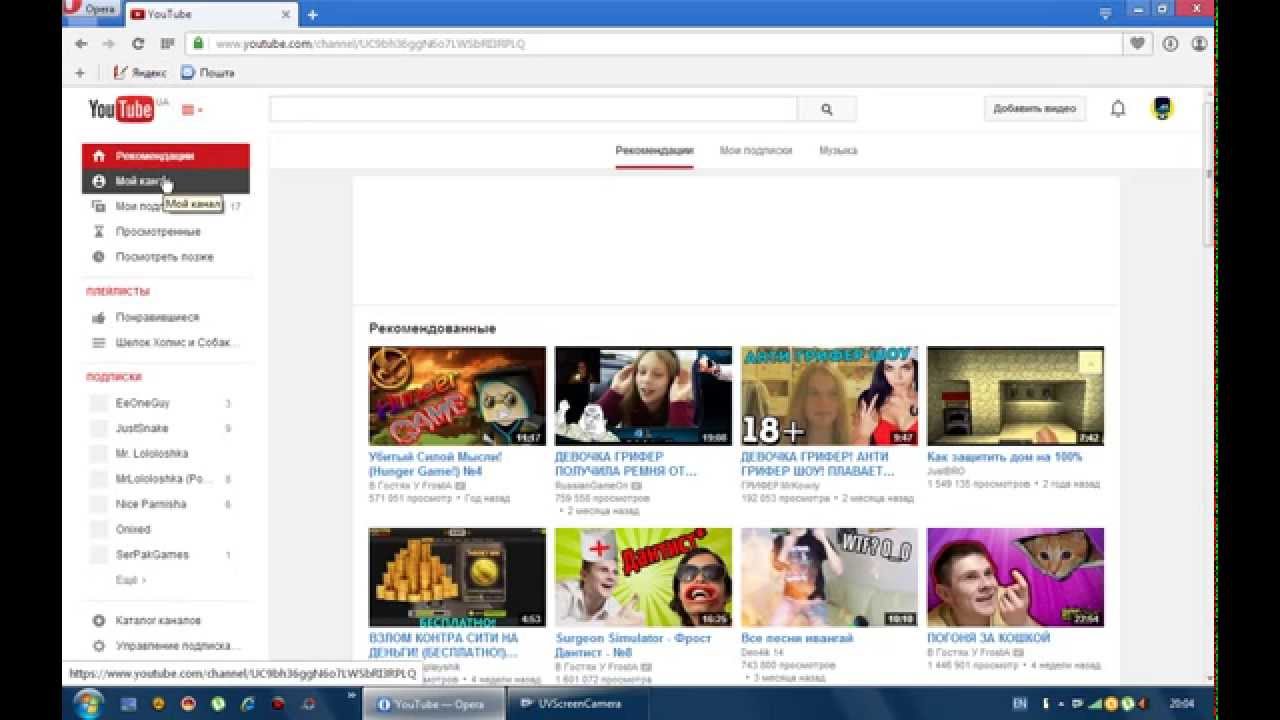The height and width of the screenshot is (720, 1280).
Task: Open Мой канал in sidebar
Action: pyautogui.click(x=166, y=181)
